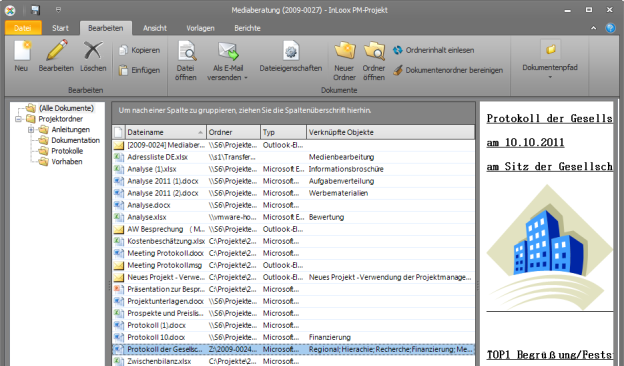Select Meeting Protokoll.docx
Image resolution: width=624 pixels, height=366 pixels.
tap(294, 253)
